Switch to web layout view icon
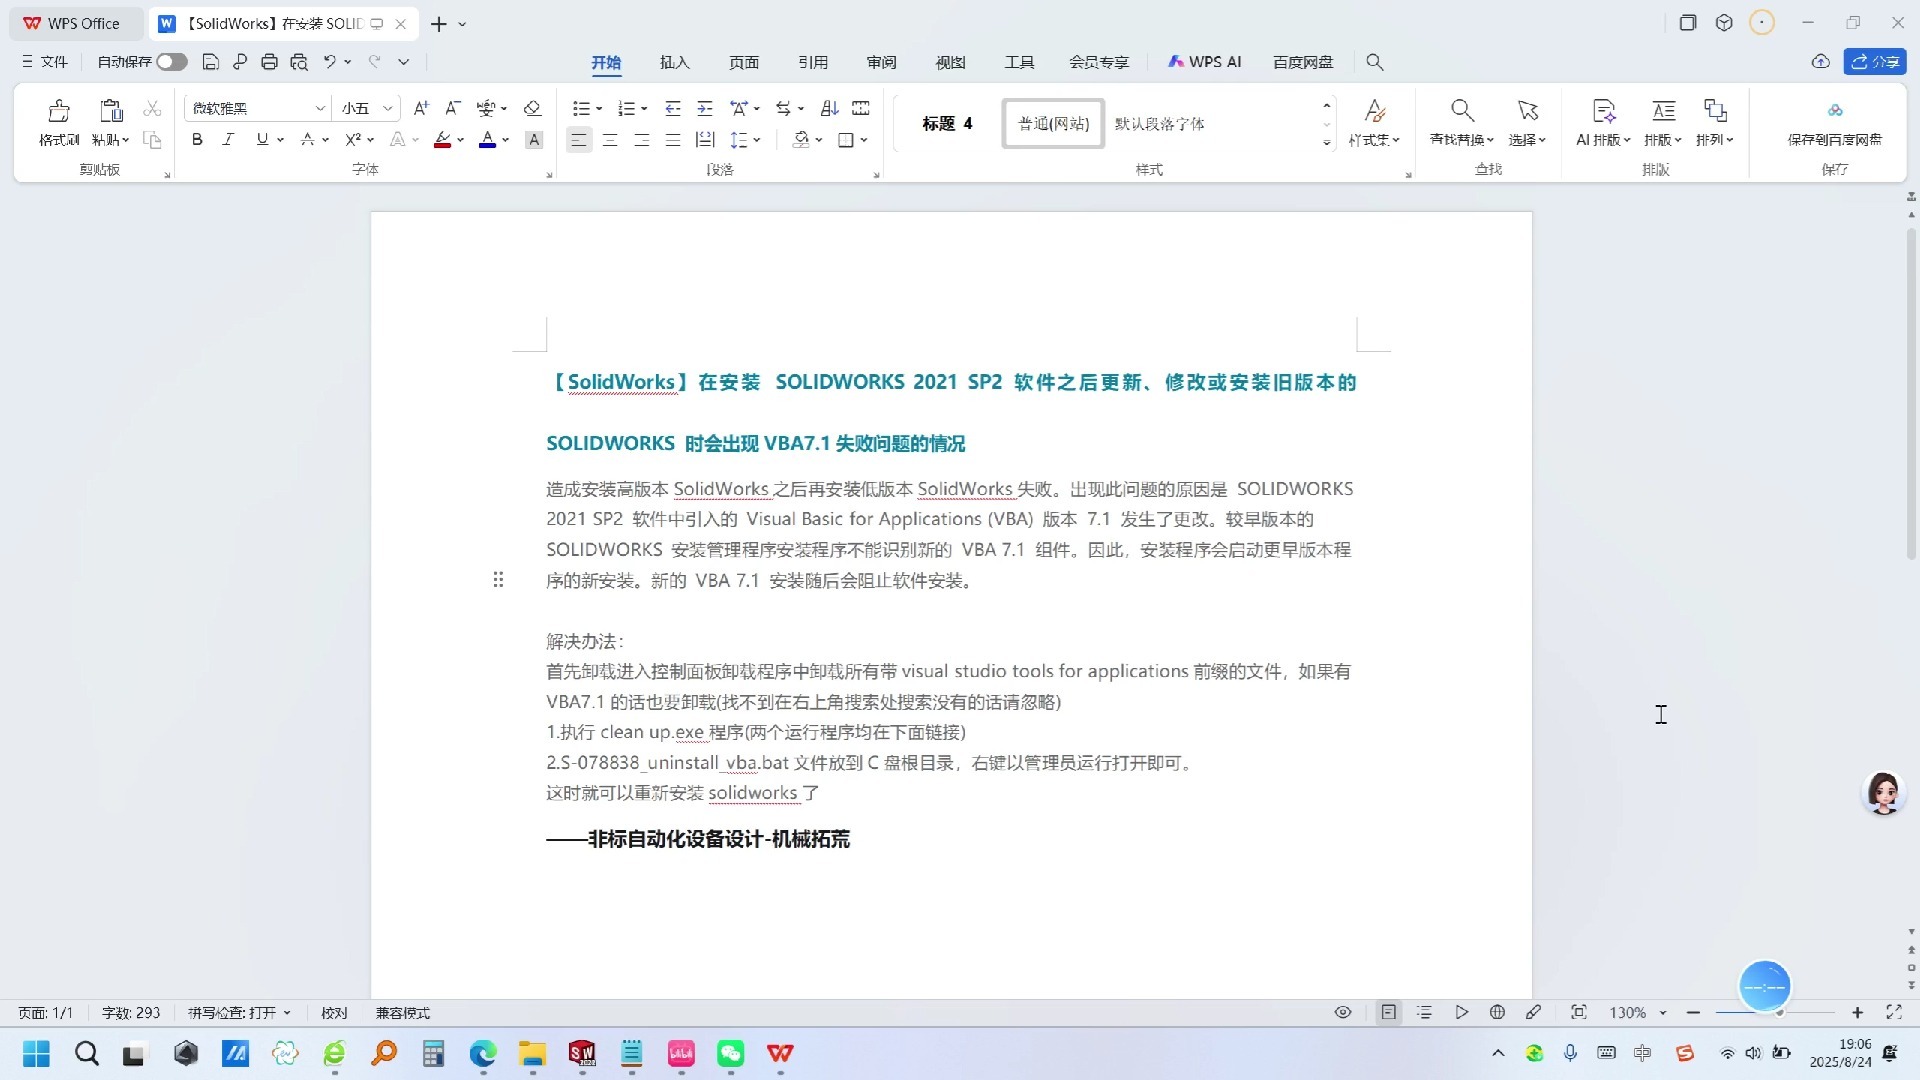This screenshot has width=1920, height=1080. (1497, 1012)
